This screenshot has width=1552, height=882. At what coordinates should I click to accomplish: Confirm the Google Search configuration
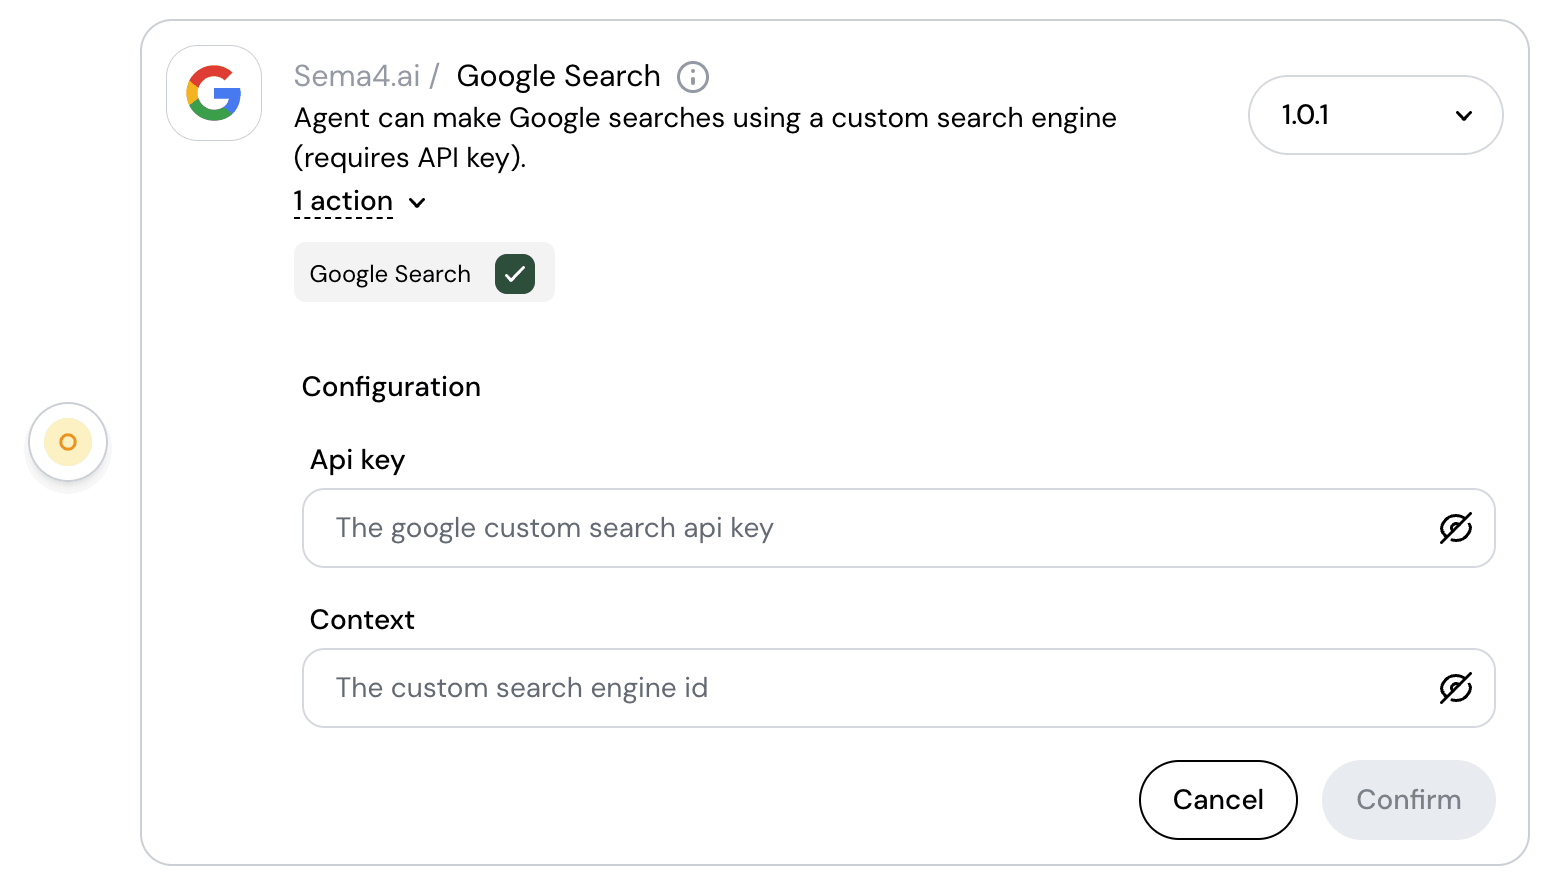pos(1408,800)
